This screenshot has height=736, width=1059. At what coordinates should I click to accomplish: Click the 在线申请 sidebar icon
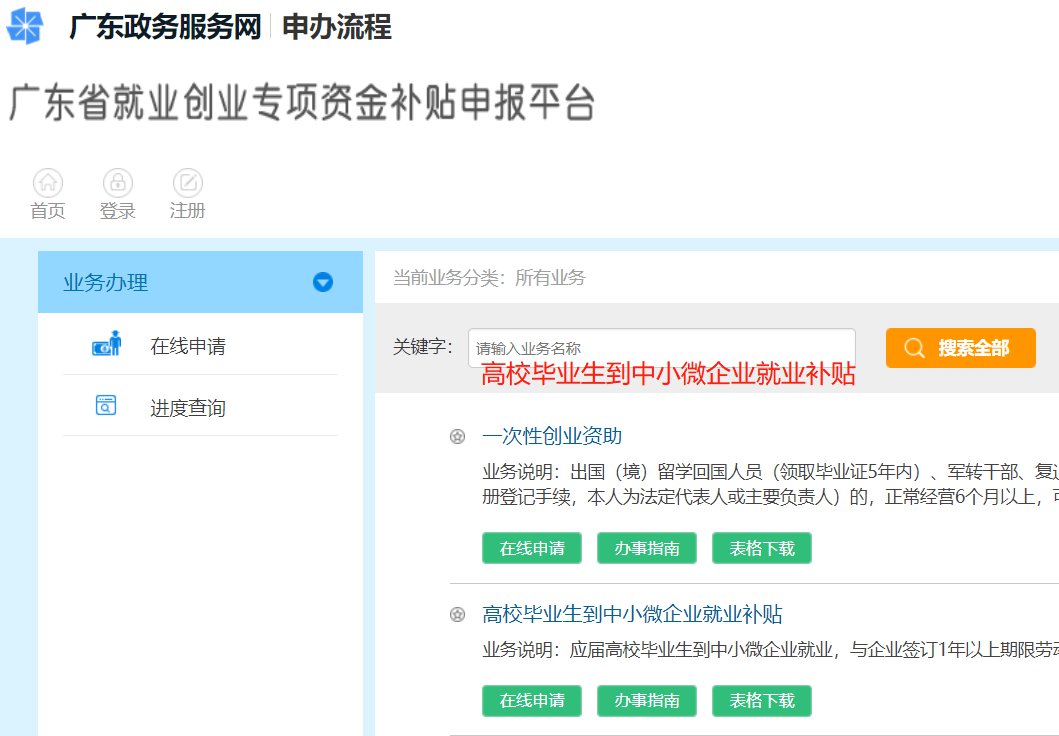pyautogui.click(x=107, y=344)
